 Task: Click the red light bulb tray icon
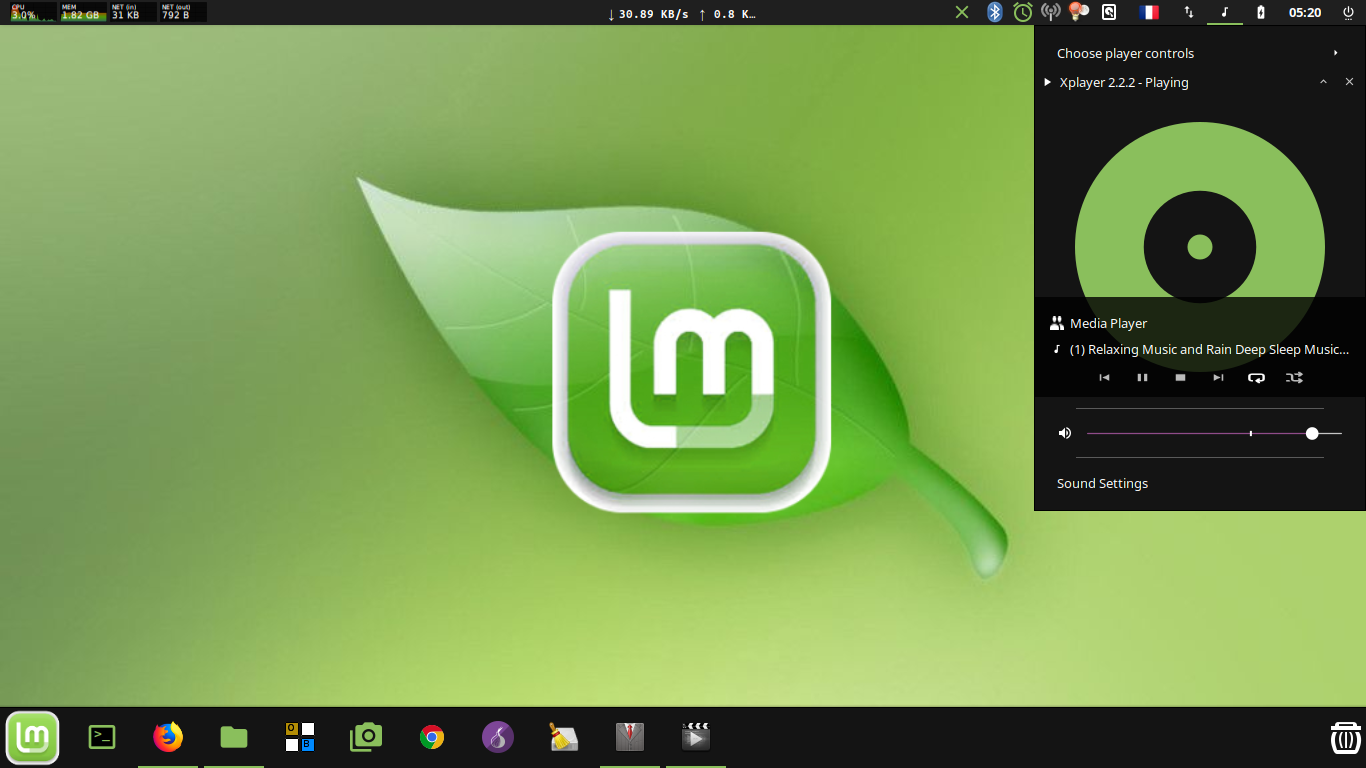click(1078, 12)
